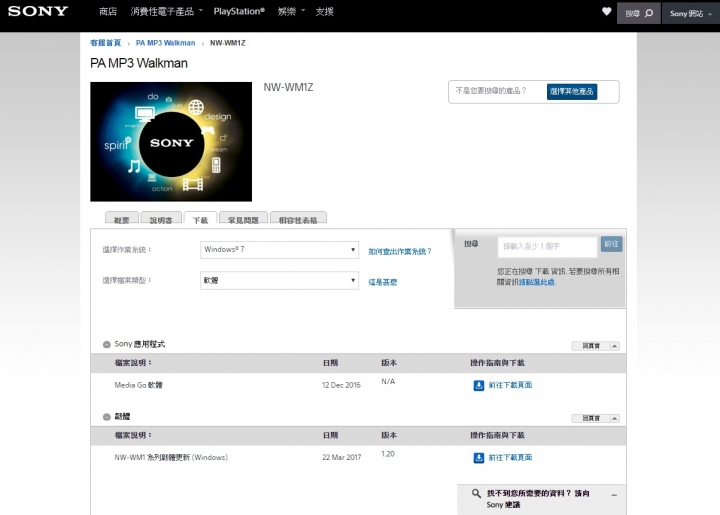Open the operating system Windows 7 dropdown
This screenshot has height=515, width=720.
(279, 250)
